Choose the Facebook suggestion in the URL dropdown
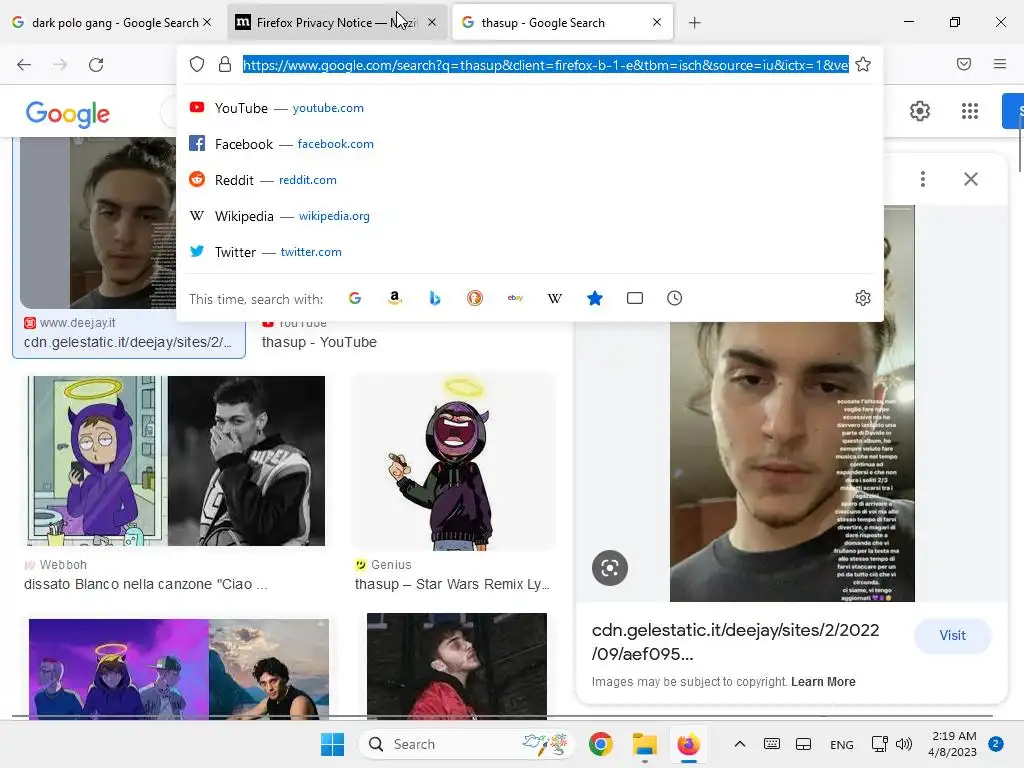This screenshot has width=1024, height=768. [530, 144]
